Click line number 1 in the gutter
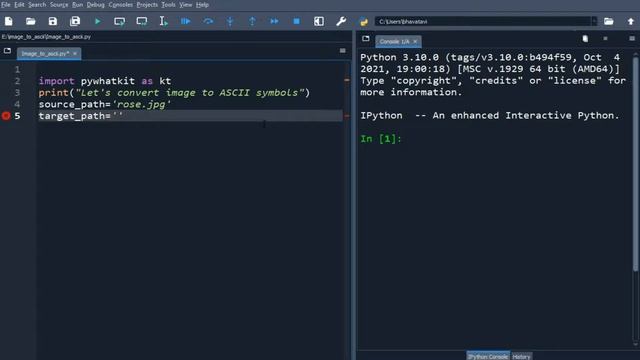This screenshot has width=640, height=360. 17,69
